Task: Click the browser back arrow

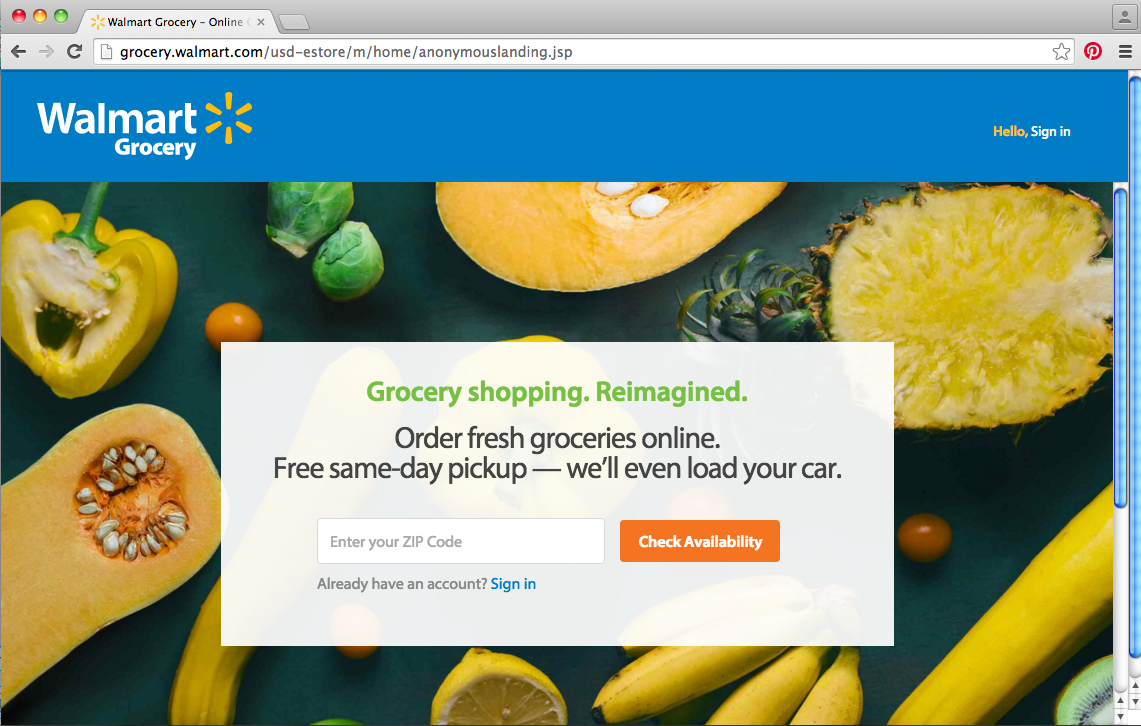Action: click(x=19, y=52)
